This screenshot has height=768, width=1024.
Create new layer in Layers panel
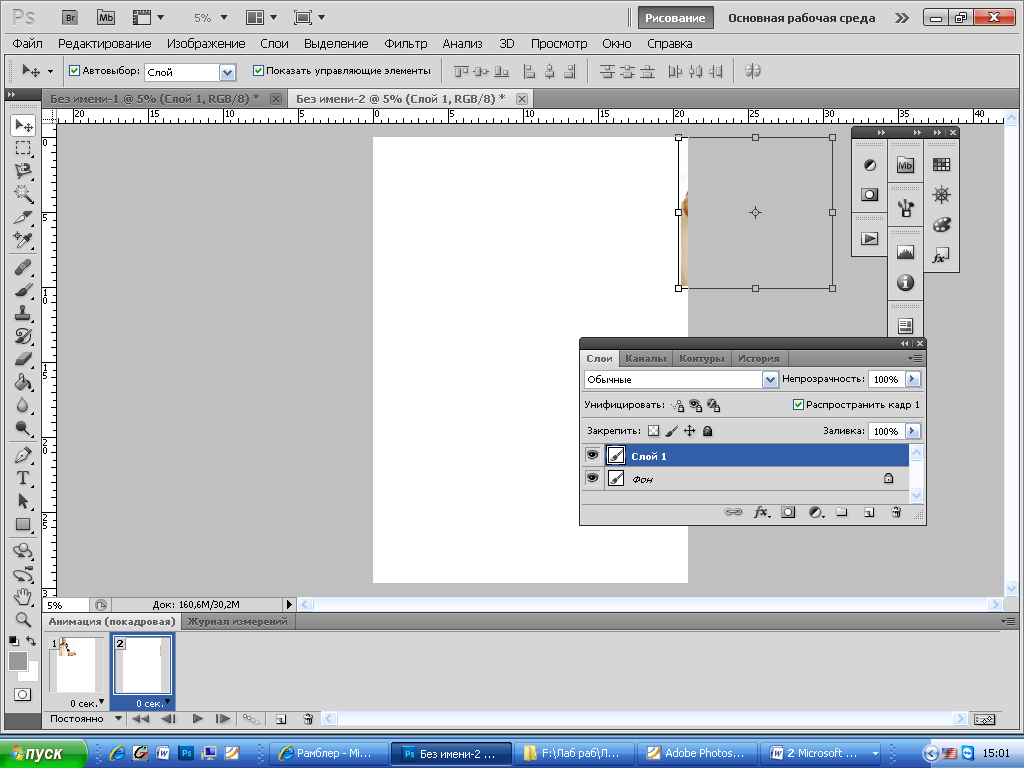tap(869, 513)
